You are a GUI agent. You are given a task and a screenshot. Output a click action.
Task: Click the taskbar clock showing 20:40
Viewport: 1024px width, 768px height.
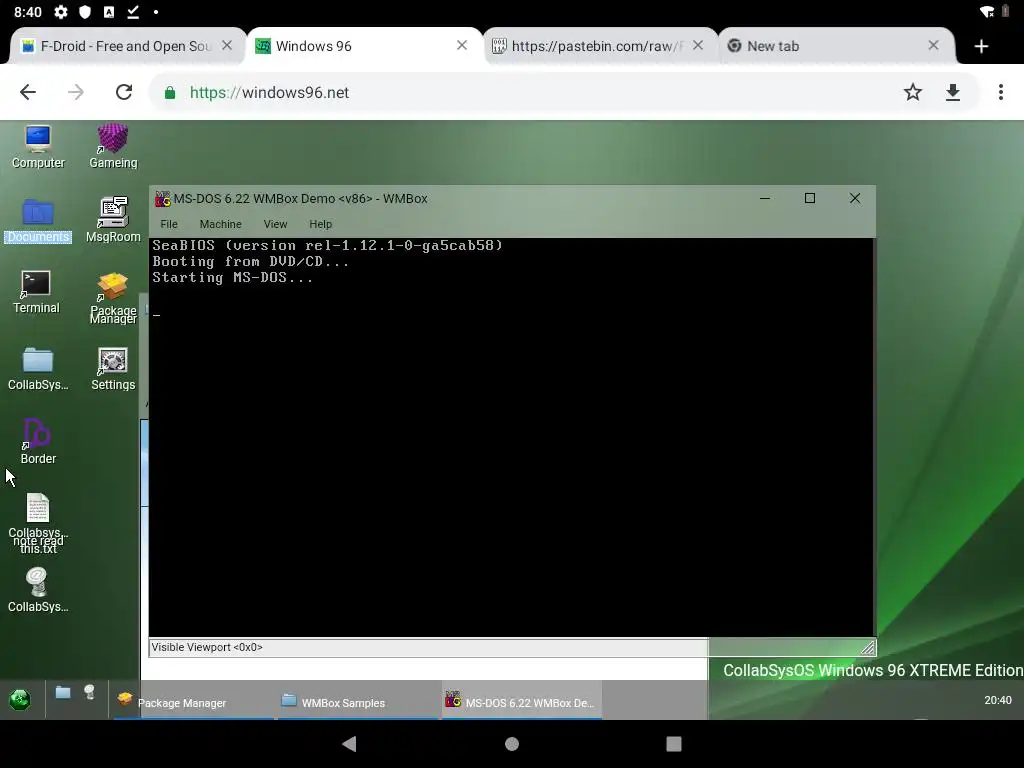click(x=998, y=700)
